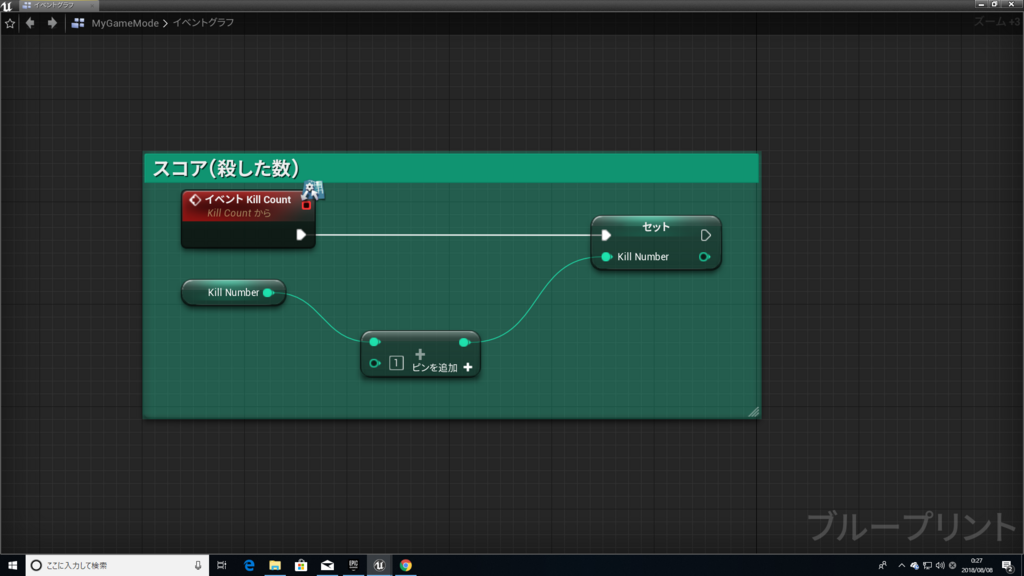Switch to Unreal Engine in taskbar
The width and height of the screenshot is (1024, 576).
[x=379, y=566]
